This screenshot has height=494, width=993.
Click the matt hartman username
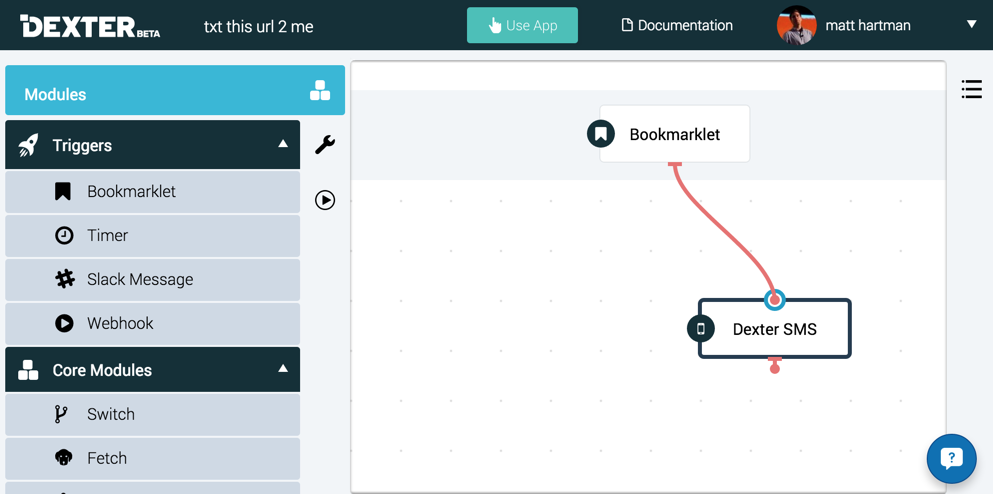pyautogui.click(x=868, y=25)
